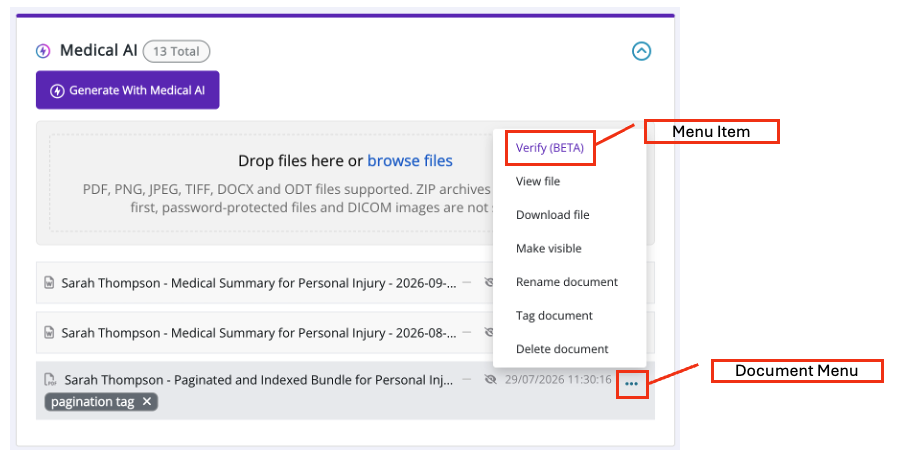Click the pagination tag label

(x=92, y=401)
